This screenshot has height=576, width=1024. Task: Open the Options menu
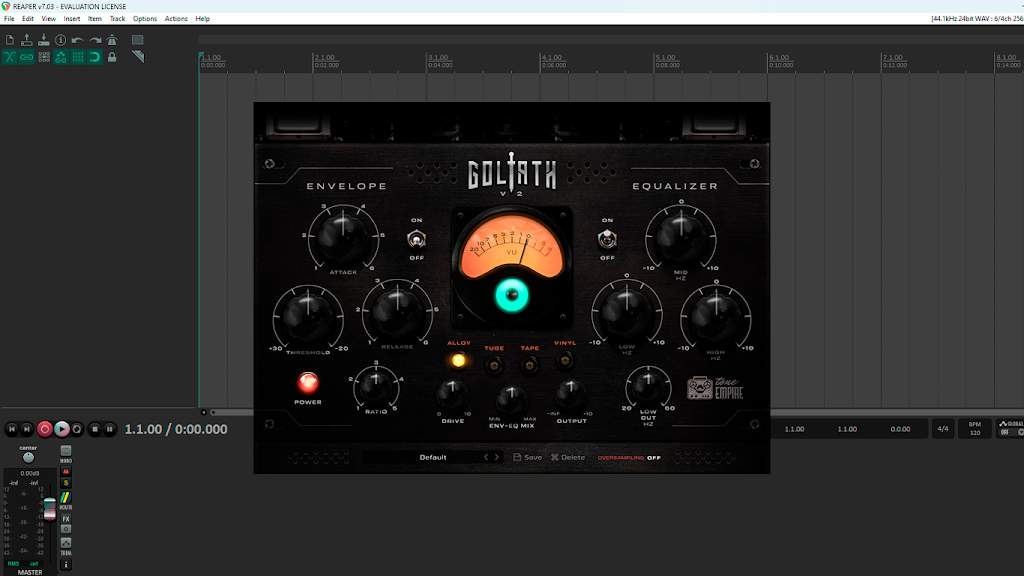[x=145, y=19]
